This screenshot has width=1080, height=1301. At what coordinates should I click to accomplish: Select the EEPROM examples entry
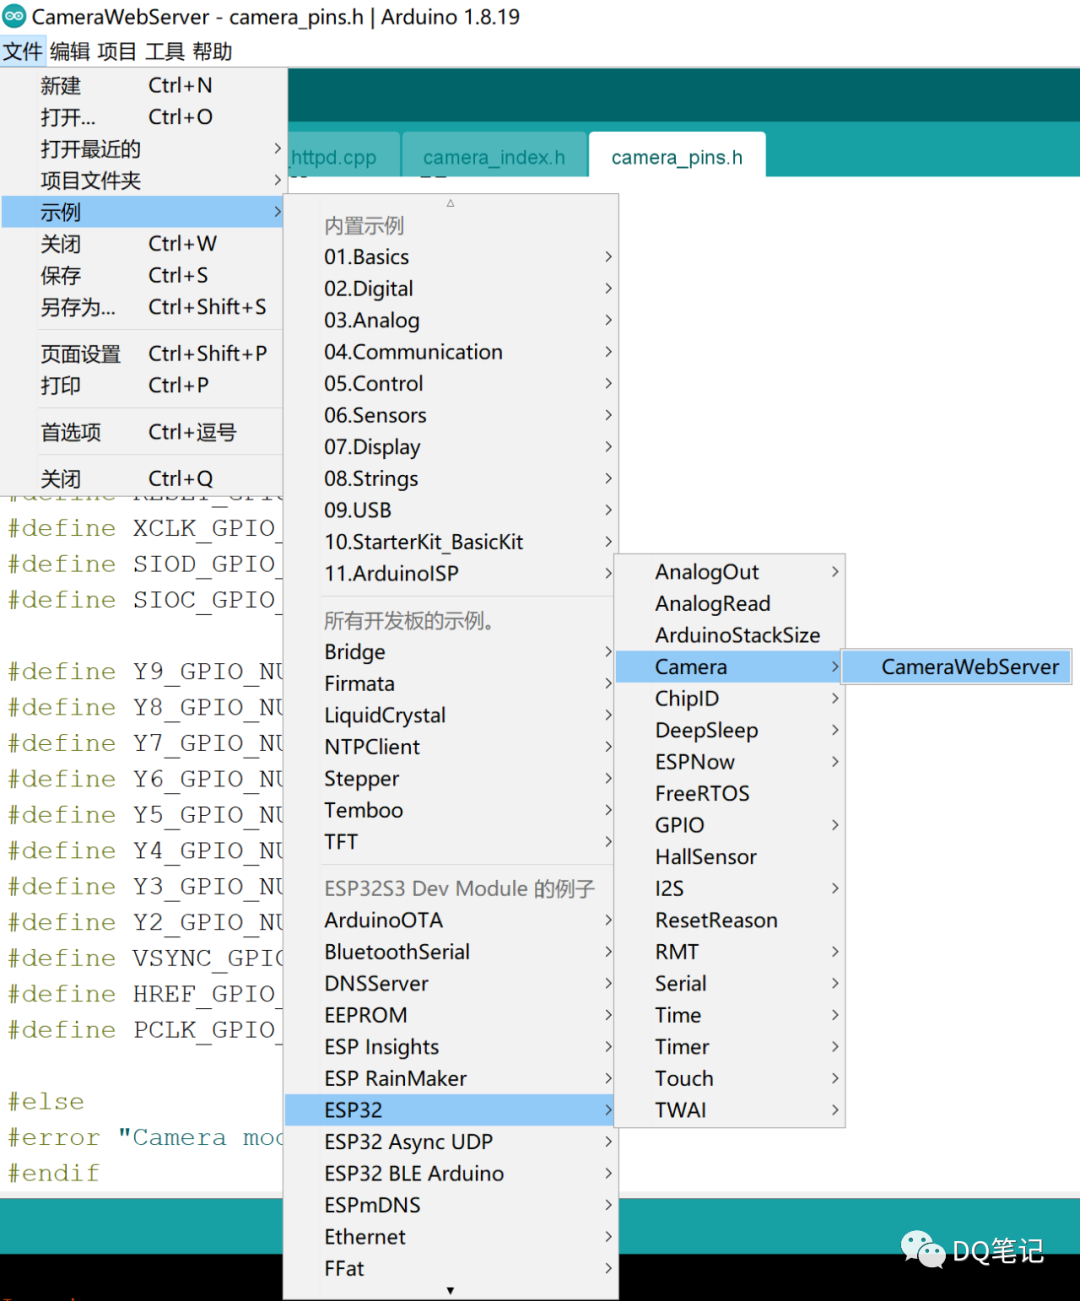[x=366, y=1014]
